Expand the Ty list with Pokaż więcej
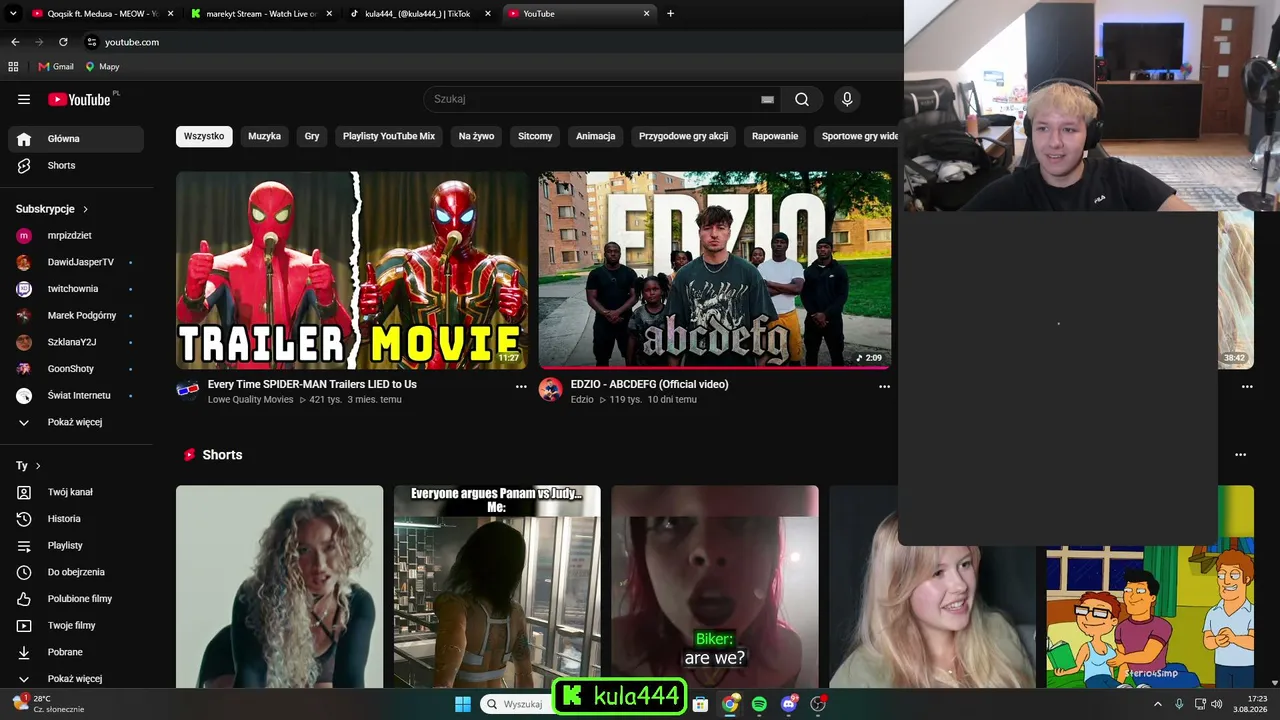 click(x=76, y=679)
